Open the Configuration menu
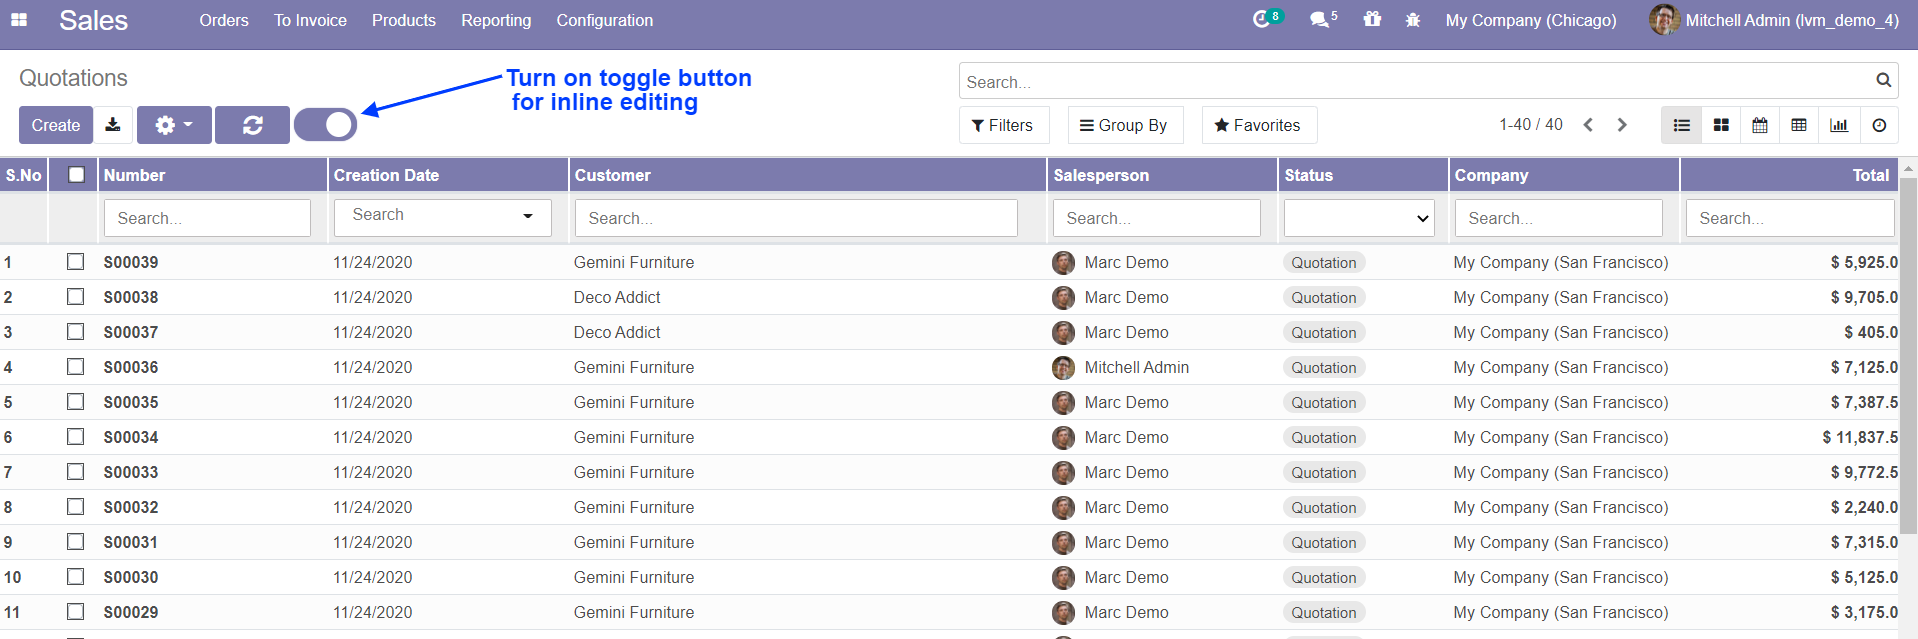Screen dimensions: 1918x639 coord(604,20)
